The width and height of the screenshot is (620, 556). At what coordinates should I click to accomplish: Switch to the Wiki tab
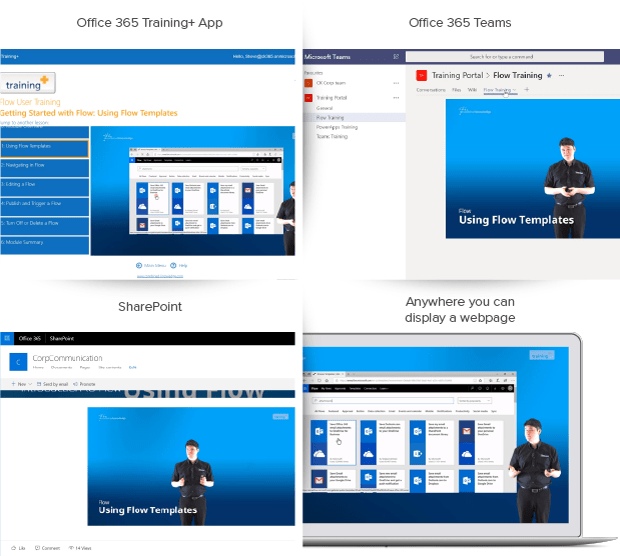pyautogui.click(x=472, y=90)
